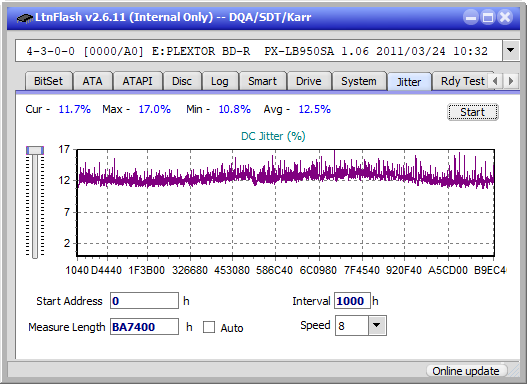
Task: Open the ATAPI tab
Action: [x=137, y=81]
